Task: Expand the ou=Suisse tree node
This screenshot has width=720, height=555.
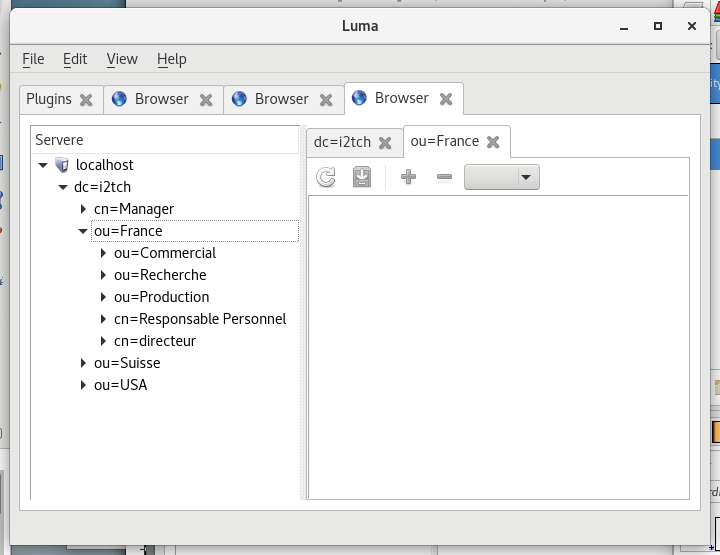Action: tap(83, 363)
